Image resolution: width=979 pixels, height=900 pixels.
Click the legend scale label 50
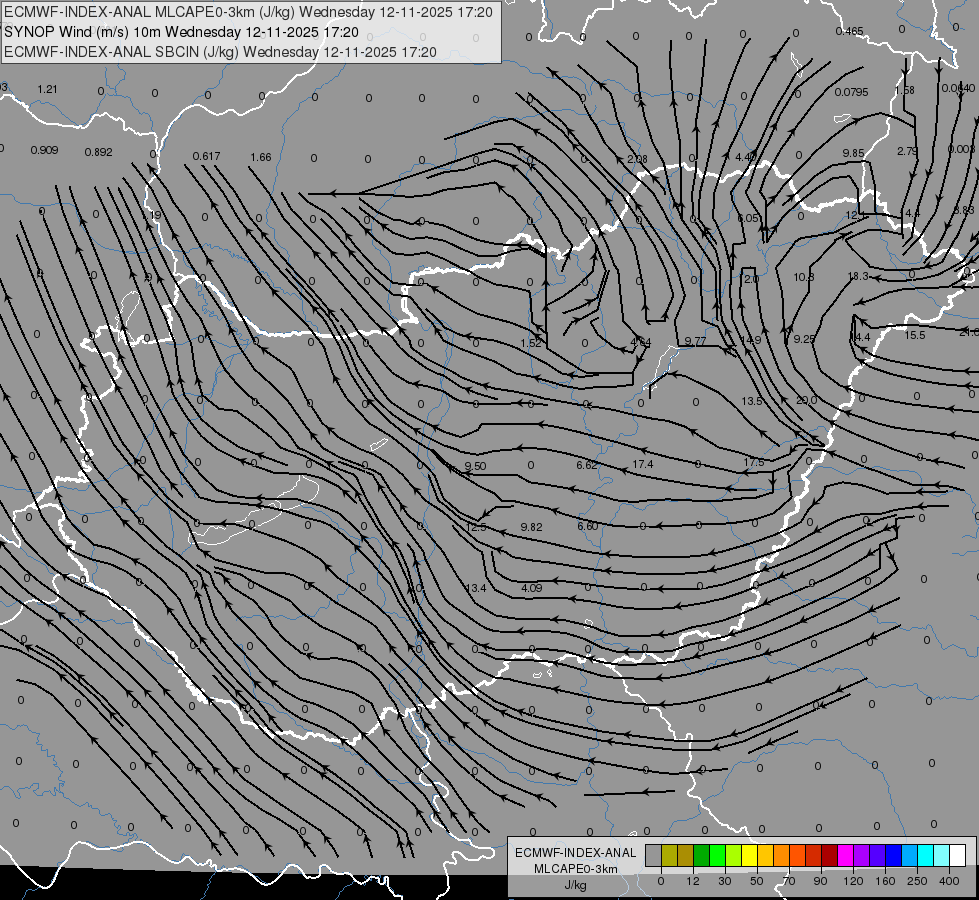click(x=757, y=881)
